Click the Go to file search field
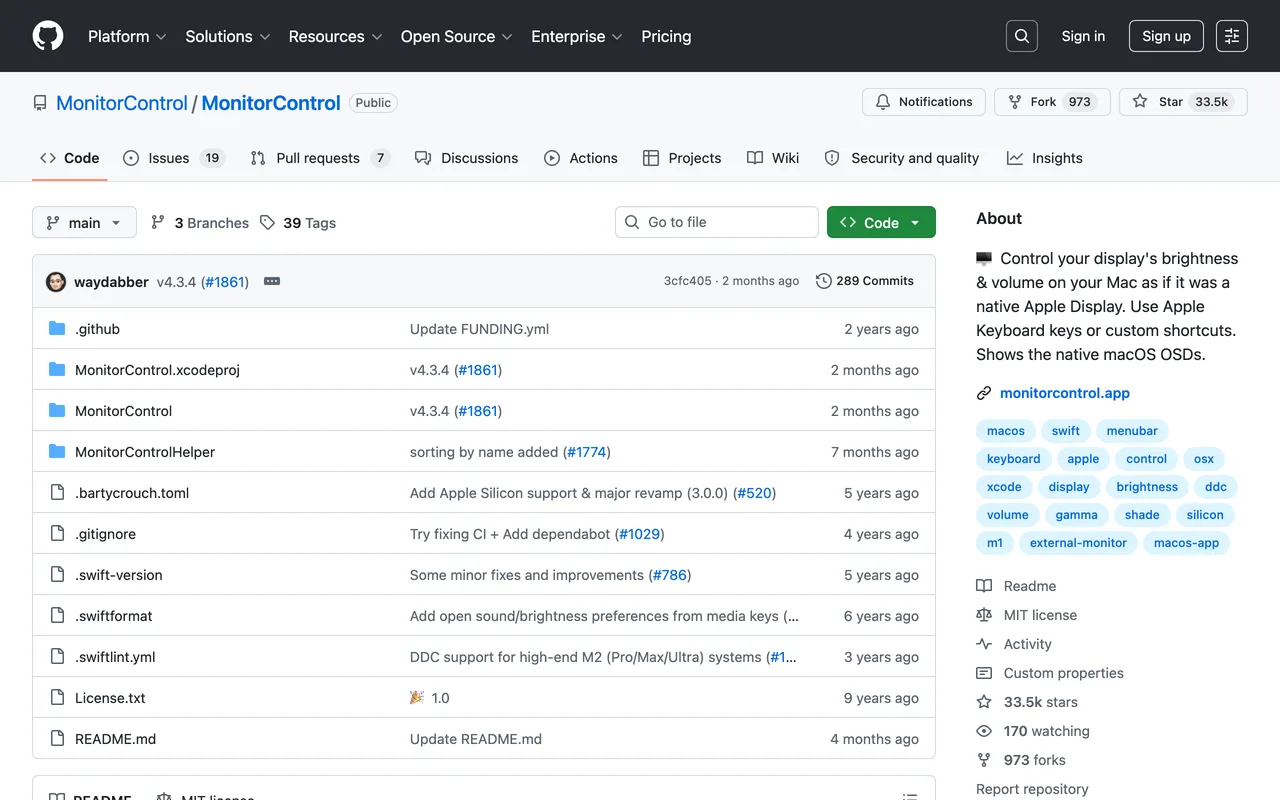1280x800 pixels. point(717,222)
